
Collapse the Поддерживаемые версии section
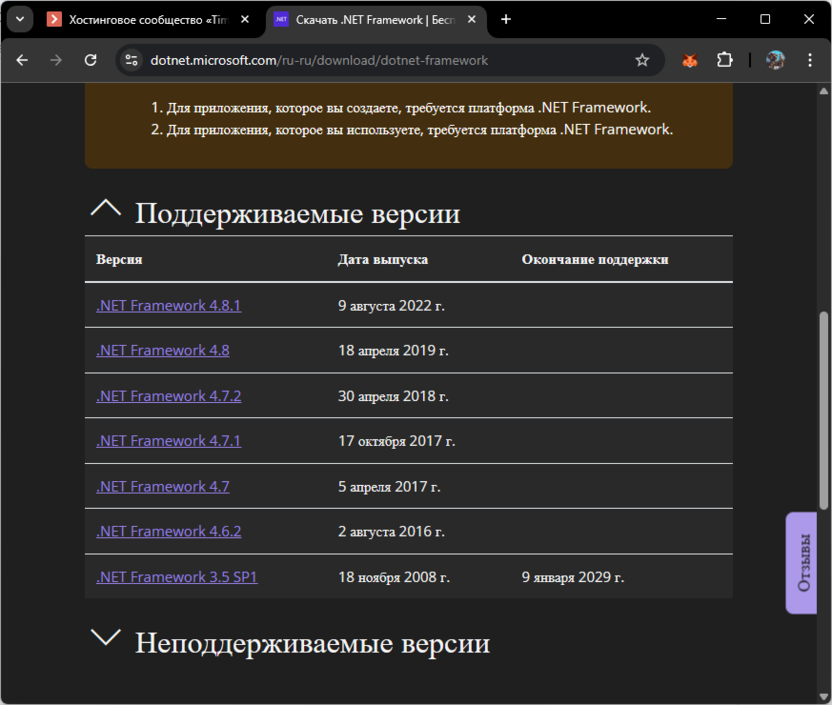pyautogui.click(x=105, y=209)
